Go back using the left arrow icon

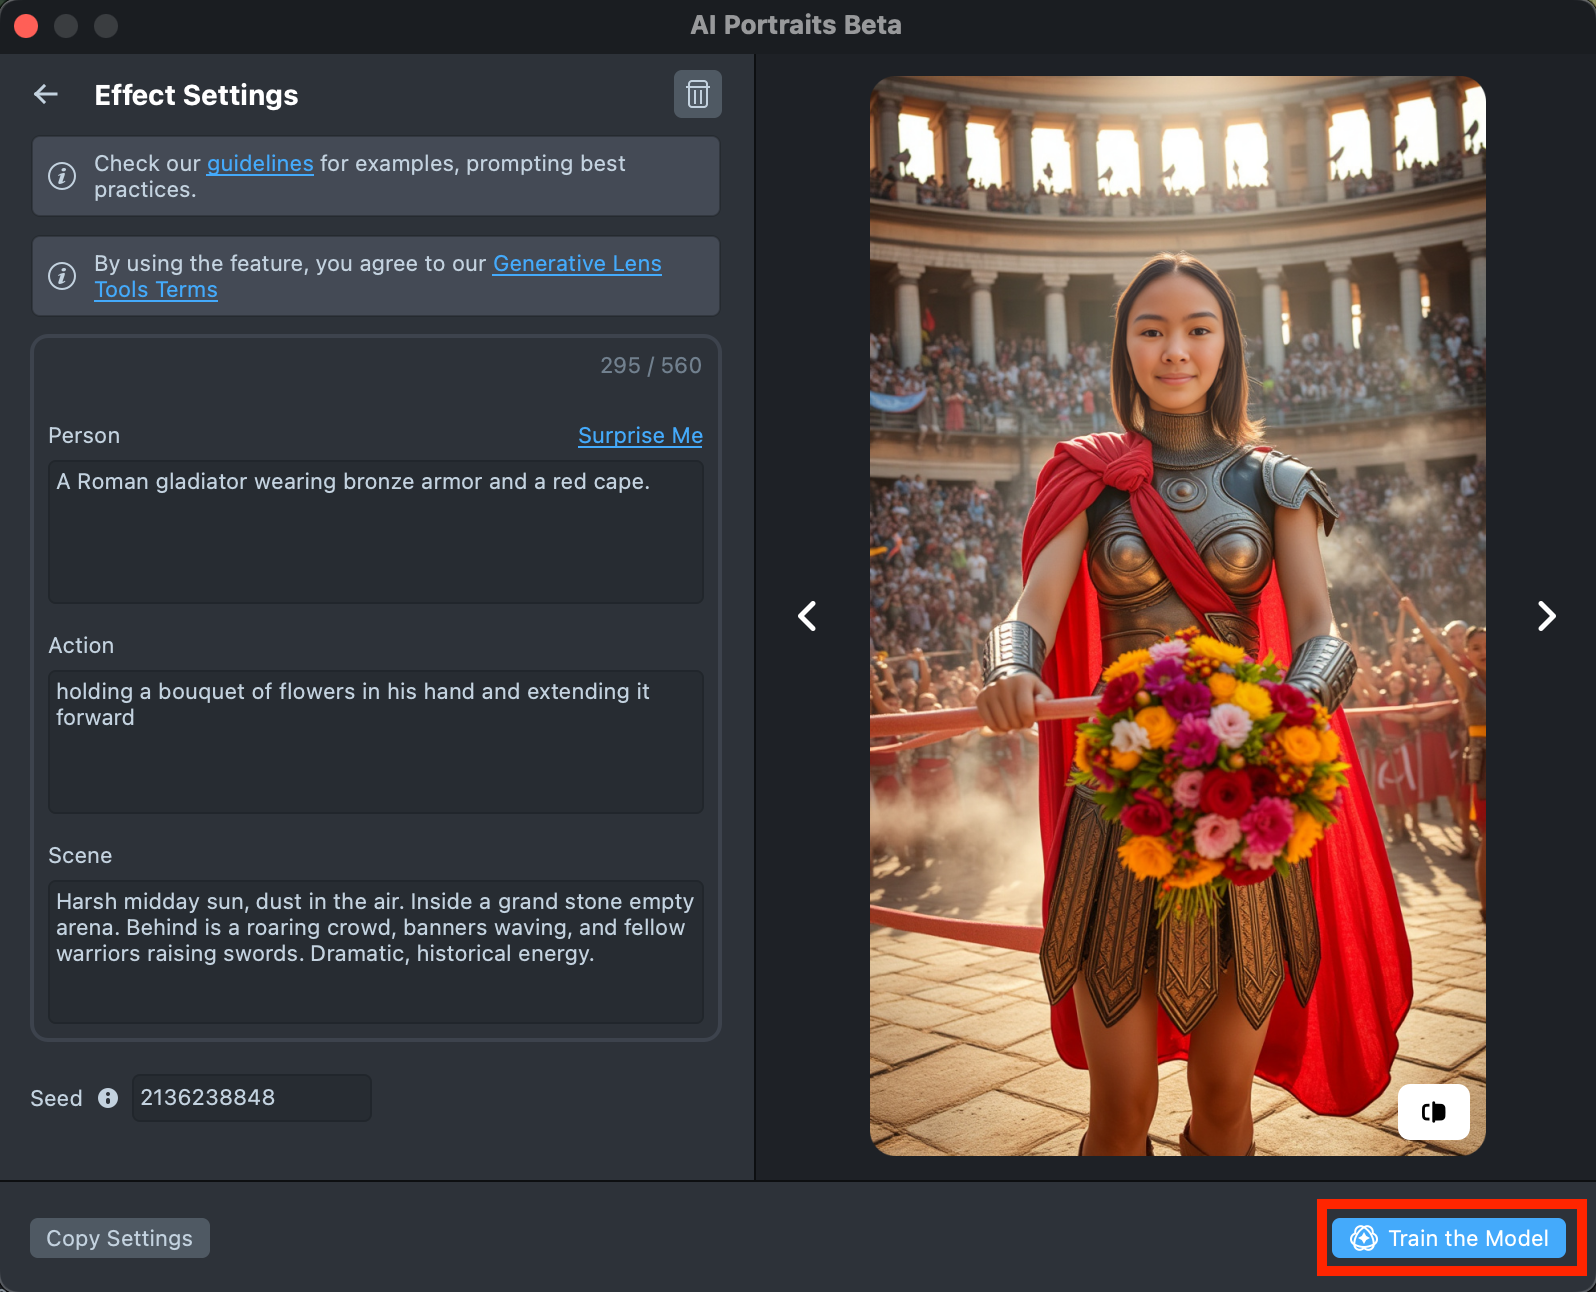tap(46, 95)
